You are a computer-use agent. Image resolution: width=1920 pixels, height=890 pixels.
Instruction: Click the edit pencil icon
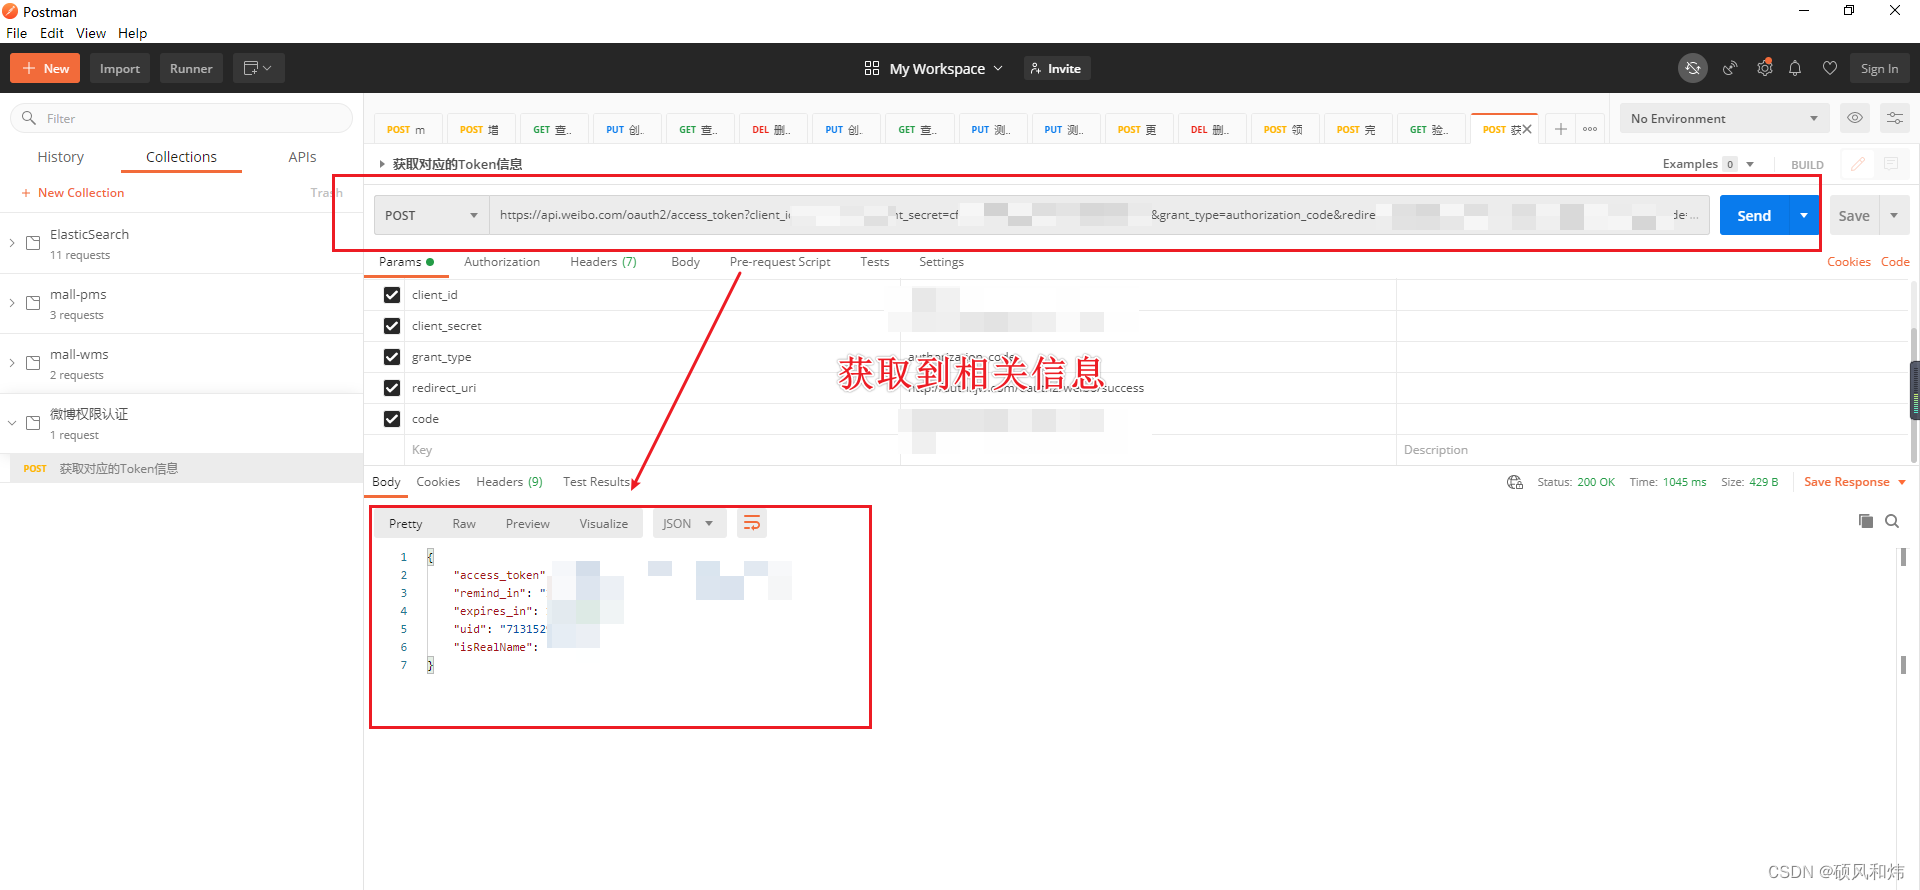1858,164
